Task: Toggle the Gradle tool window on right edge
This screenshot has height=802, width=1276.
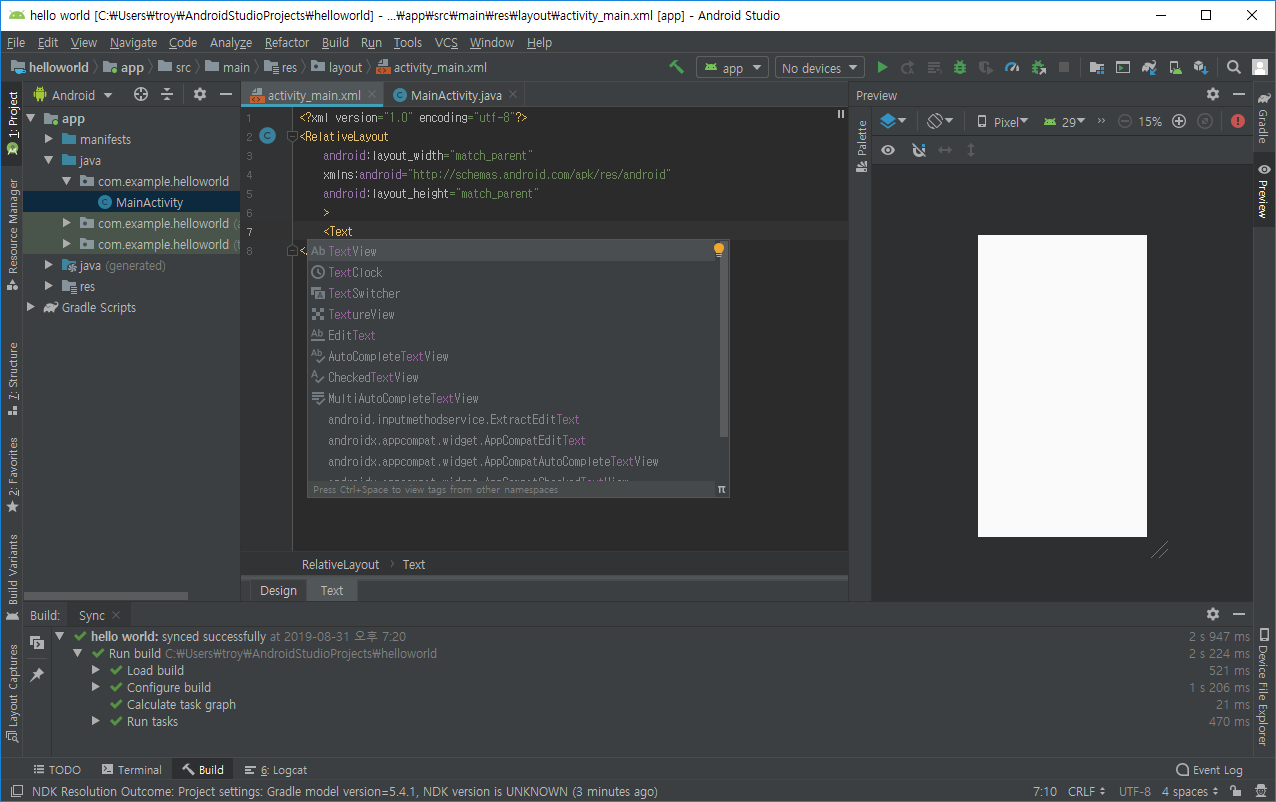Action: click(1264, 120)
